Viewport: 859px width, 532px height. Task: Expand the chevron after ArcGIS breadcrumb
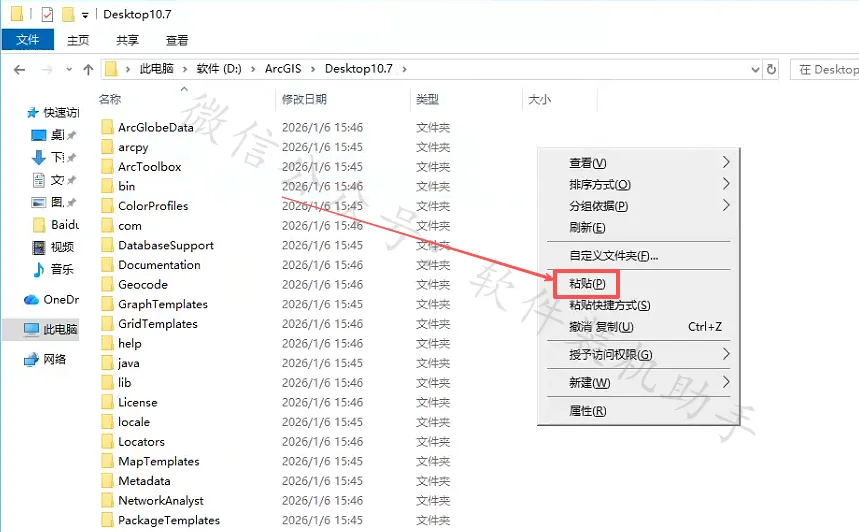click(x=313, y=69)
